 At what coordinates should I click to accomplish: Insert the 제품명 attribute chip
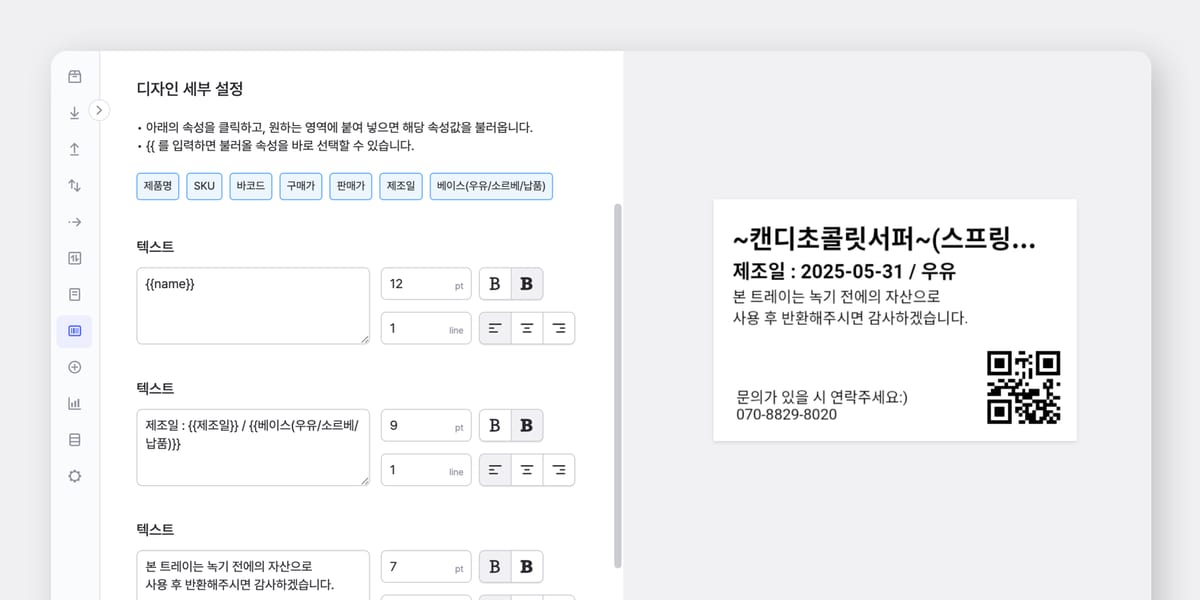coord(157,186)
